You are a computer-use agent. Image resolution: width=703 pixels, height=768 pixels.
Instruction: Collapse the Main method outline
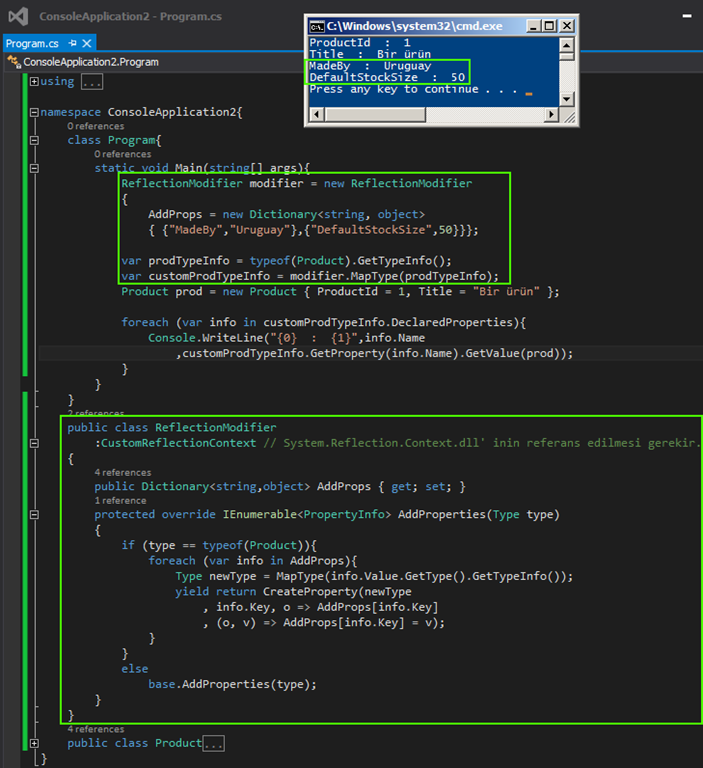(35, 168)
